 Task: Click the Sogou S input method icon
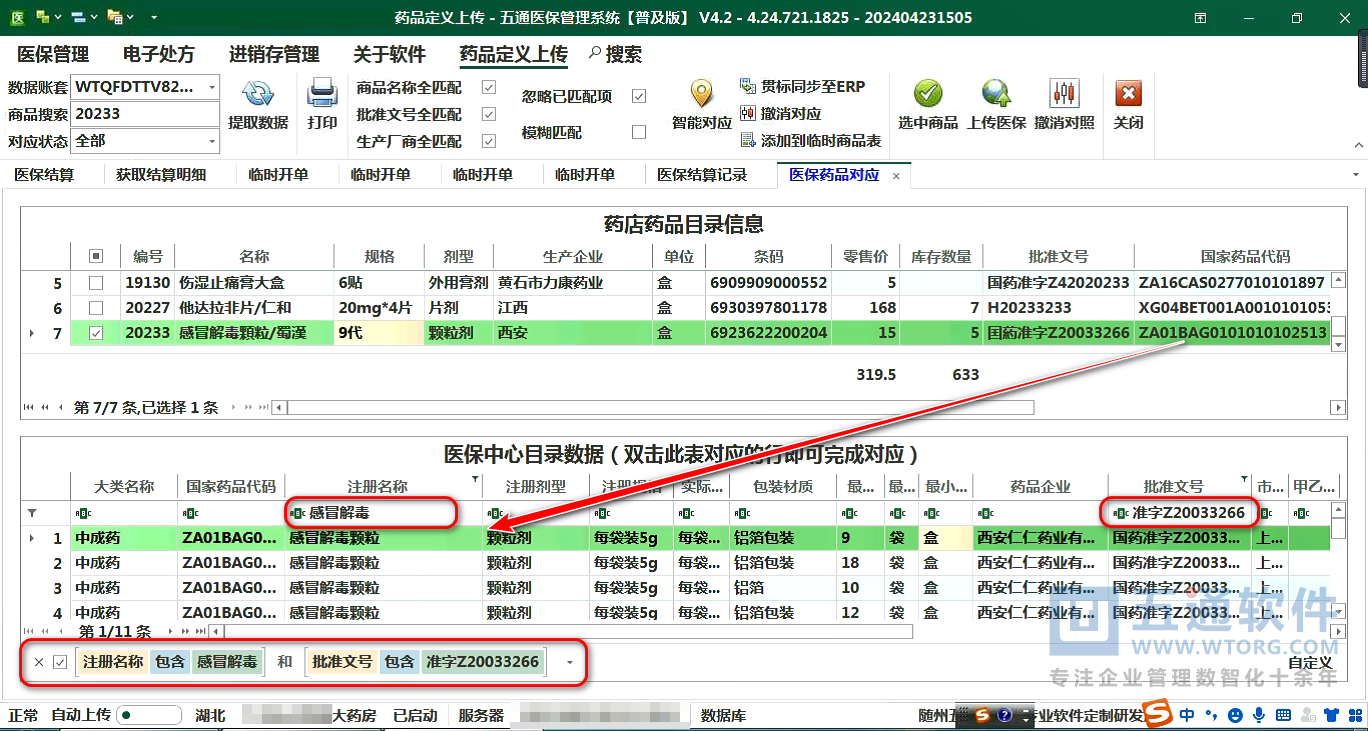tap(1158, 714)
